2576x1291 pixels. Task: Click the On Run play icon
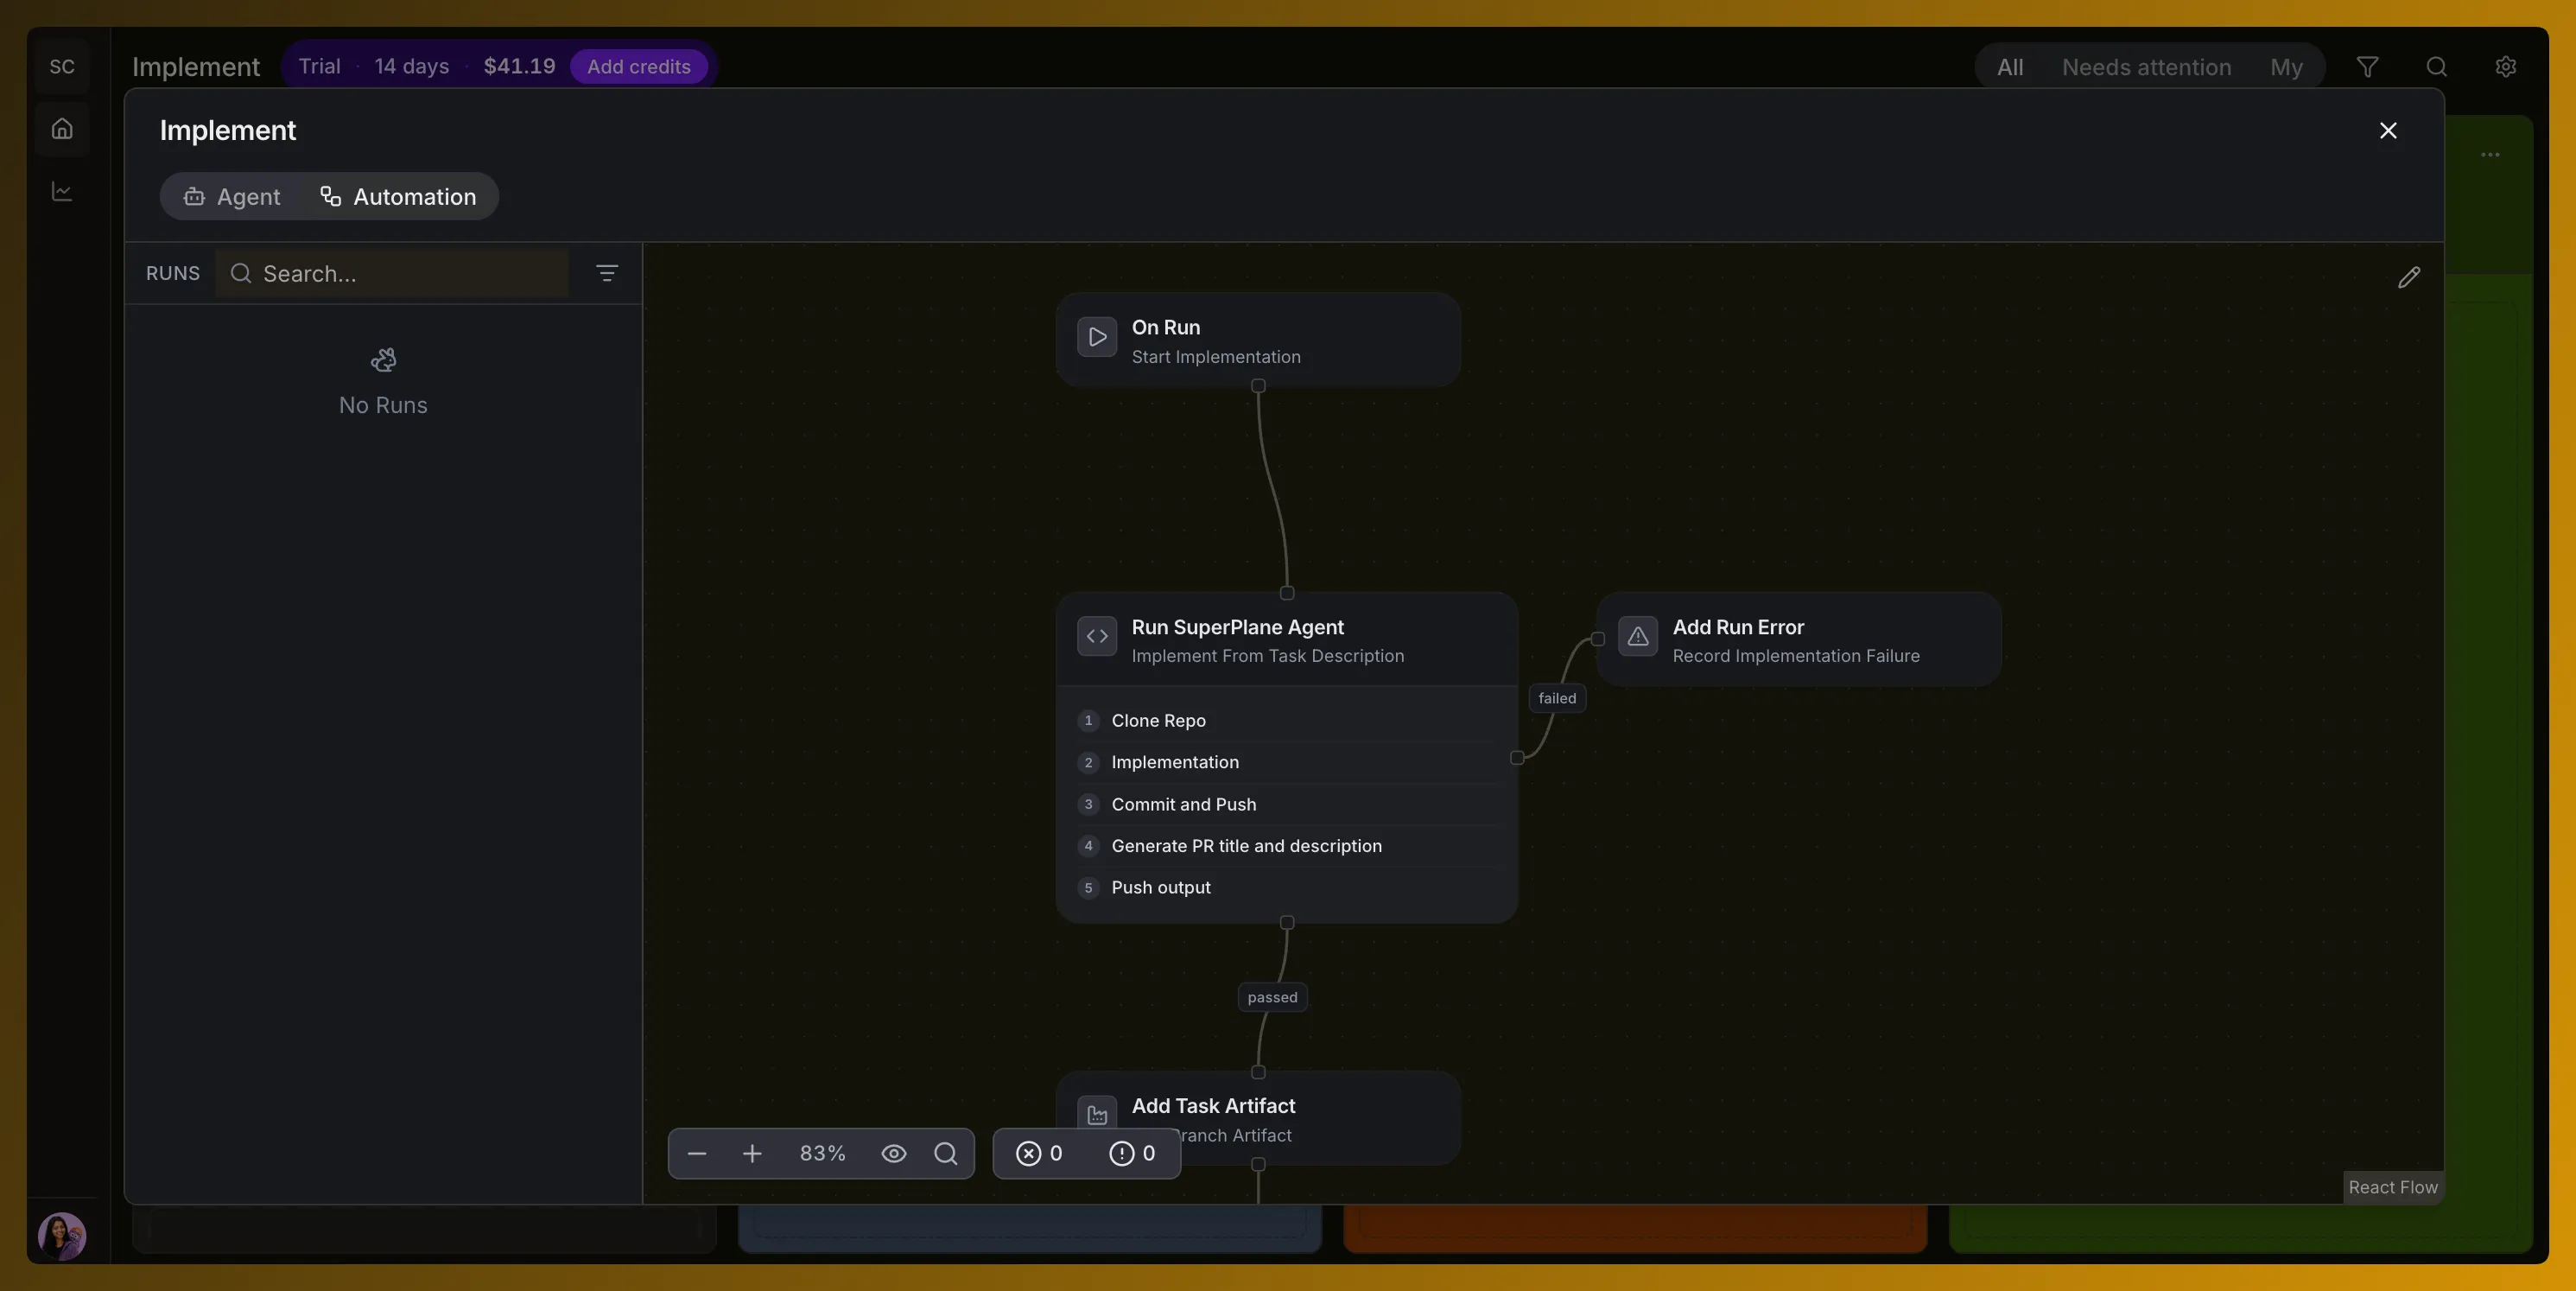(x=1097, y=337)
